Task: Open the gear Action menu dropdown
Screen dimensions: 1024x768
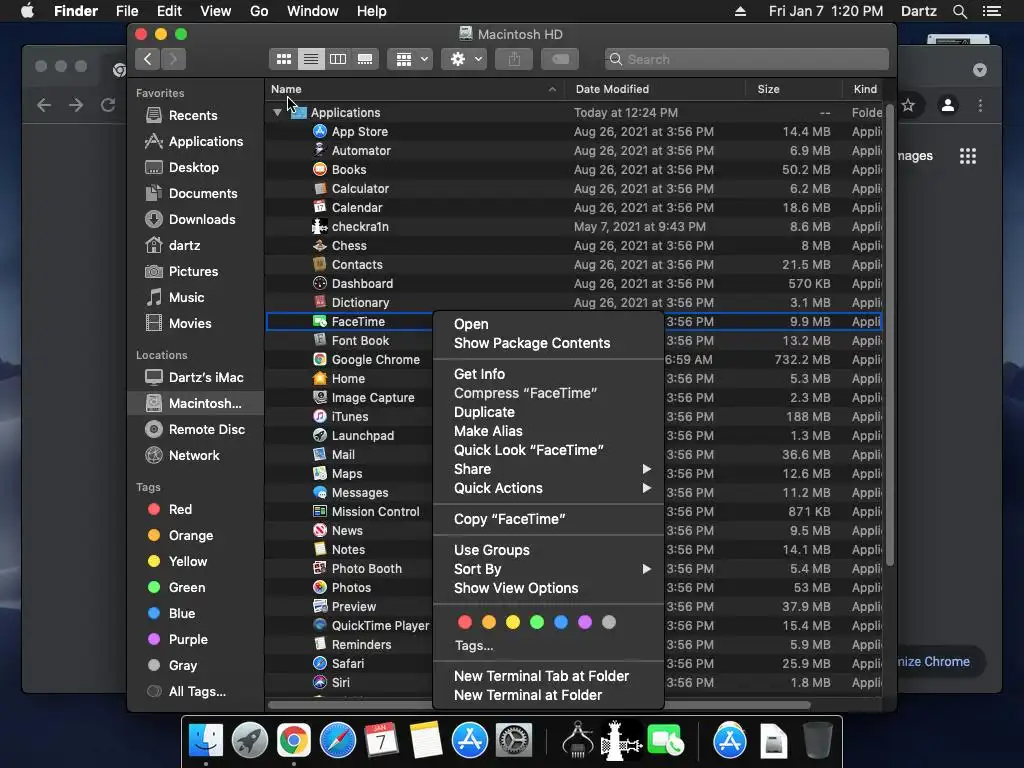Action: [x=464, y=59]
